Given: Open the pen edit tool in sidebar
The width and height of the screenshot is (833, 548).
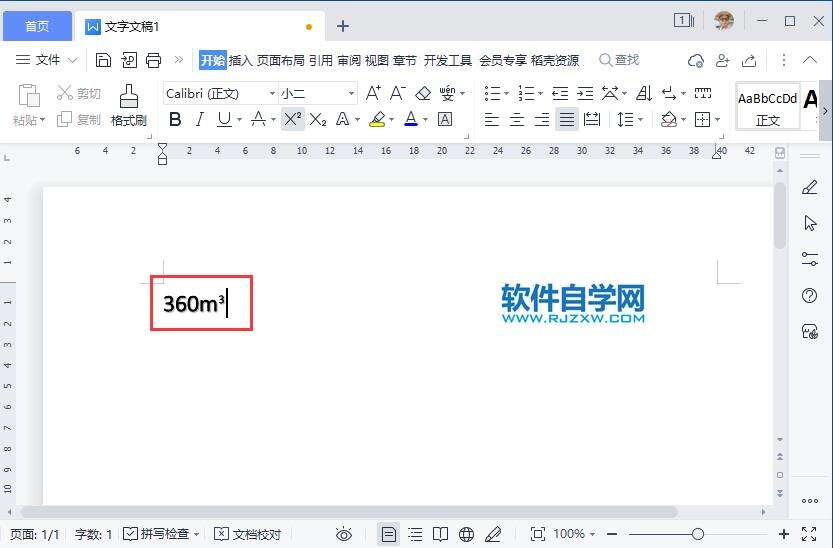Looking at the screenshot, I should click(x=810, y=187).
